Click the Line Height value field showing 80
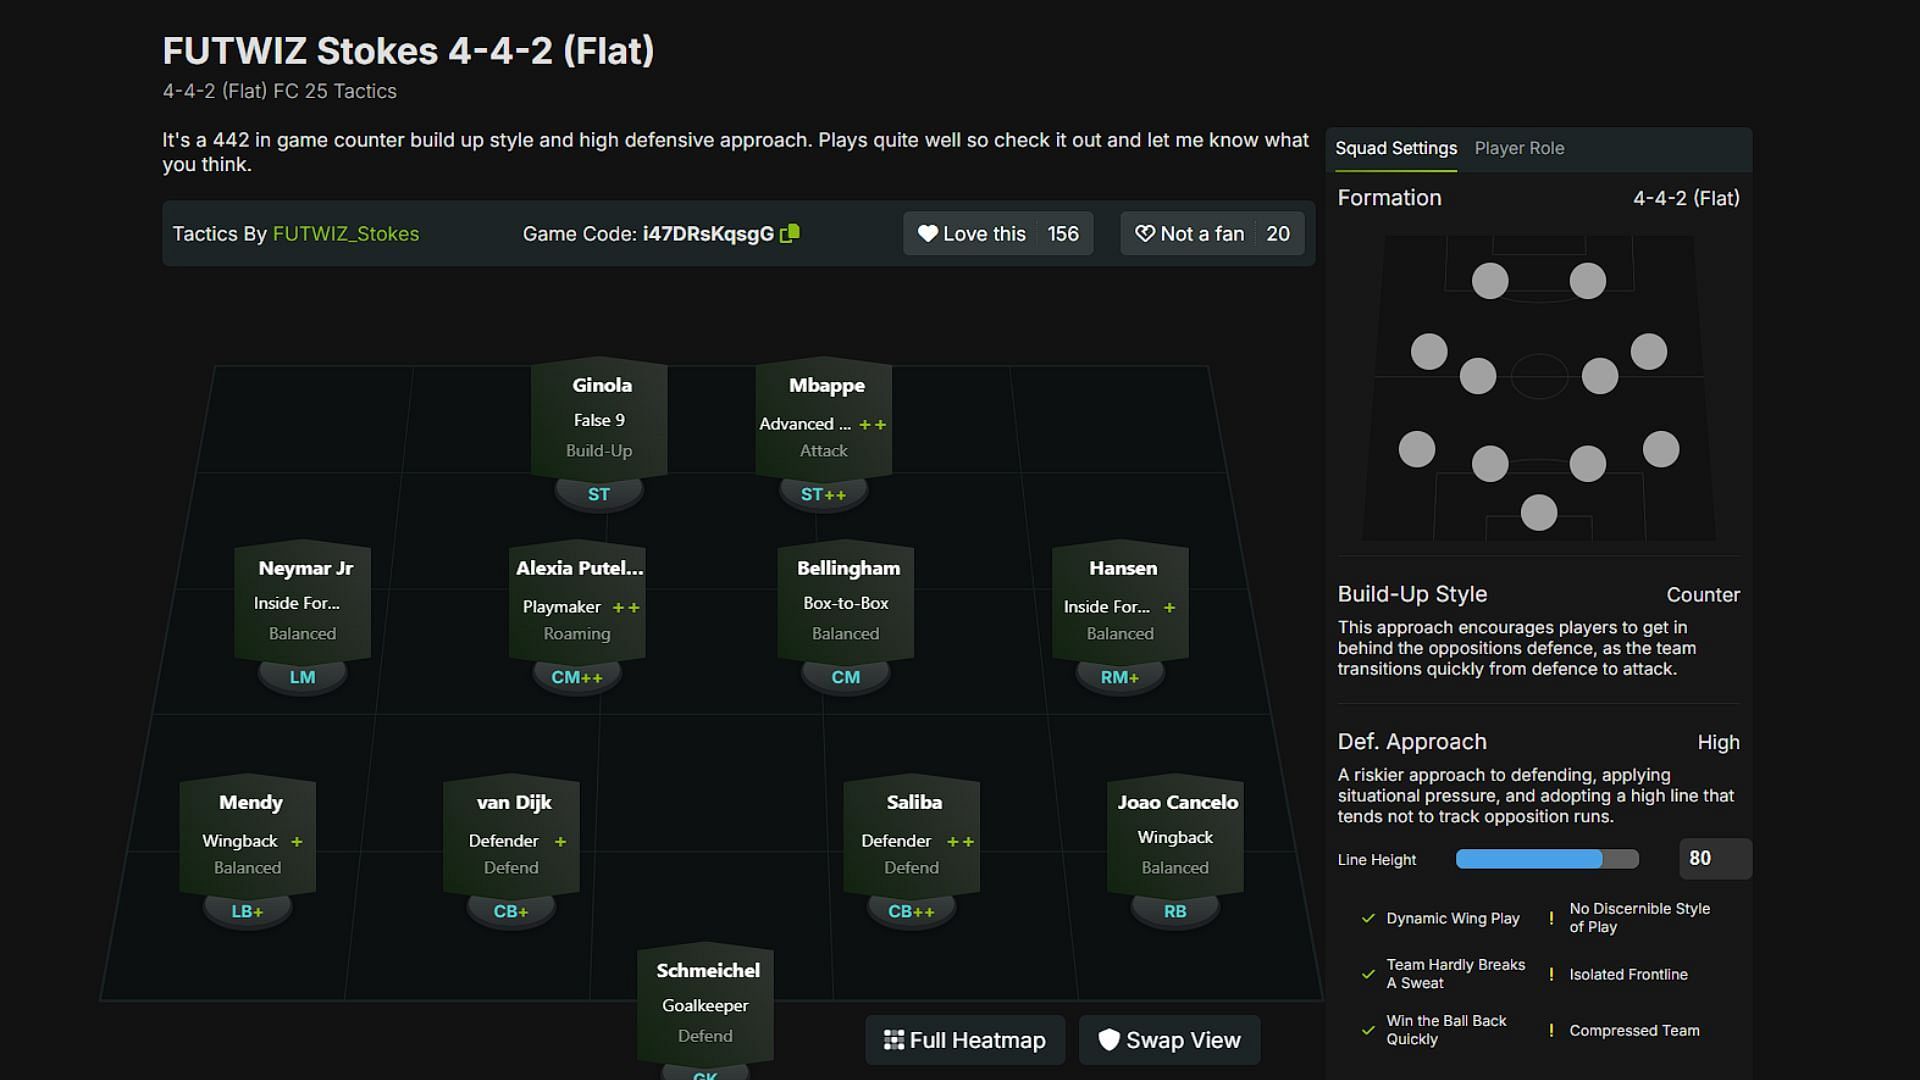The height and width of the screenshot is (1080, 1920). [1715, 858]
